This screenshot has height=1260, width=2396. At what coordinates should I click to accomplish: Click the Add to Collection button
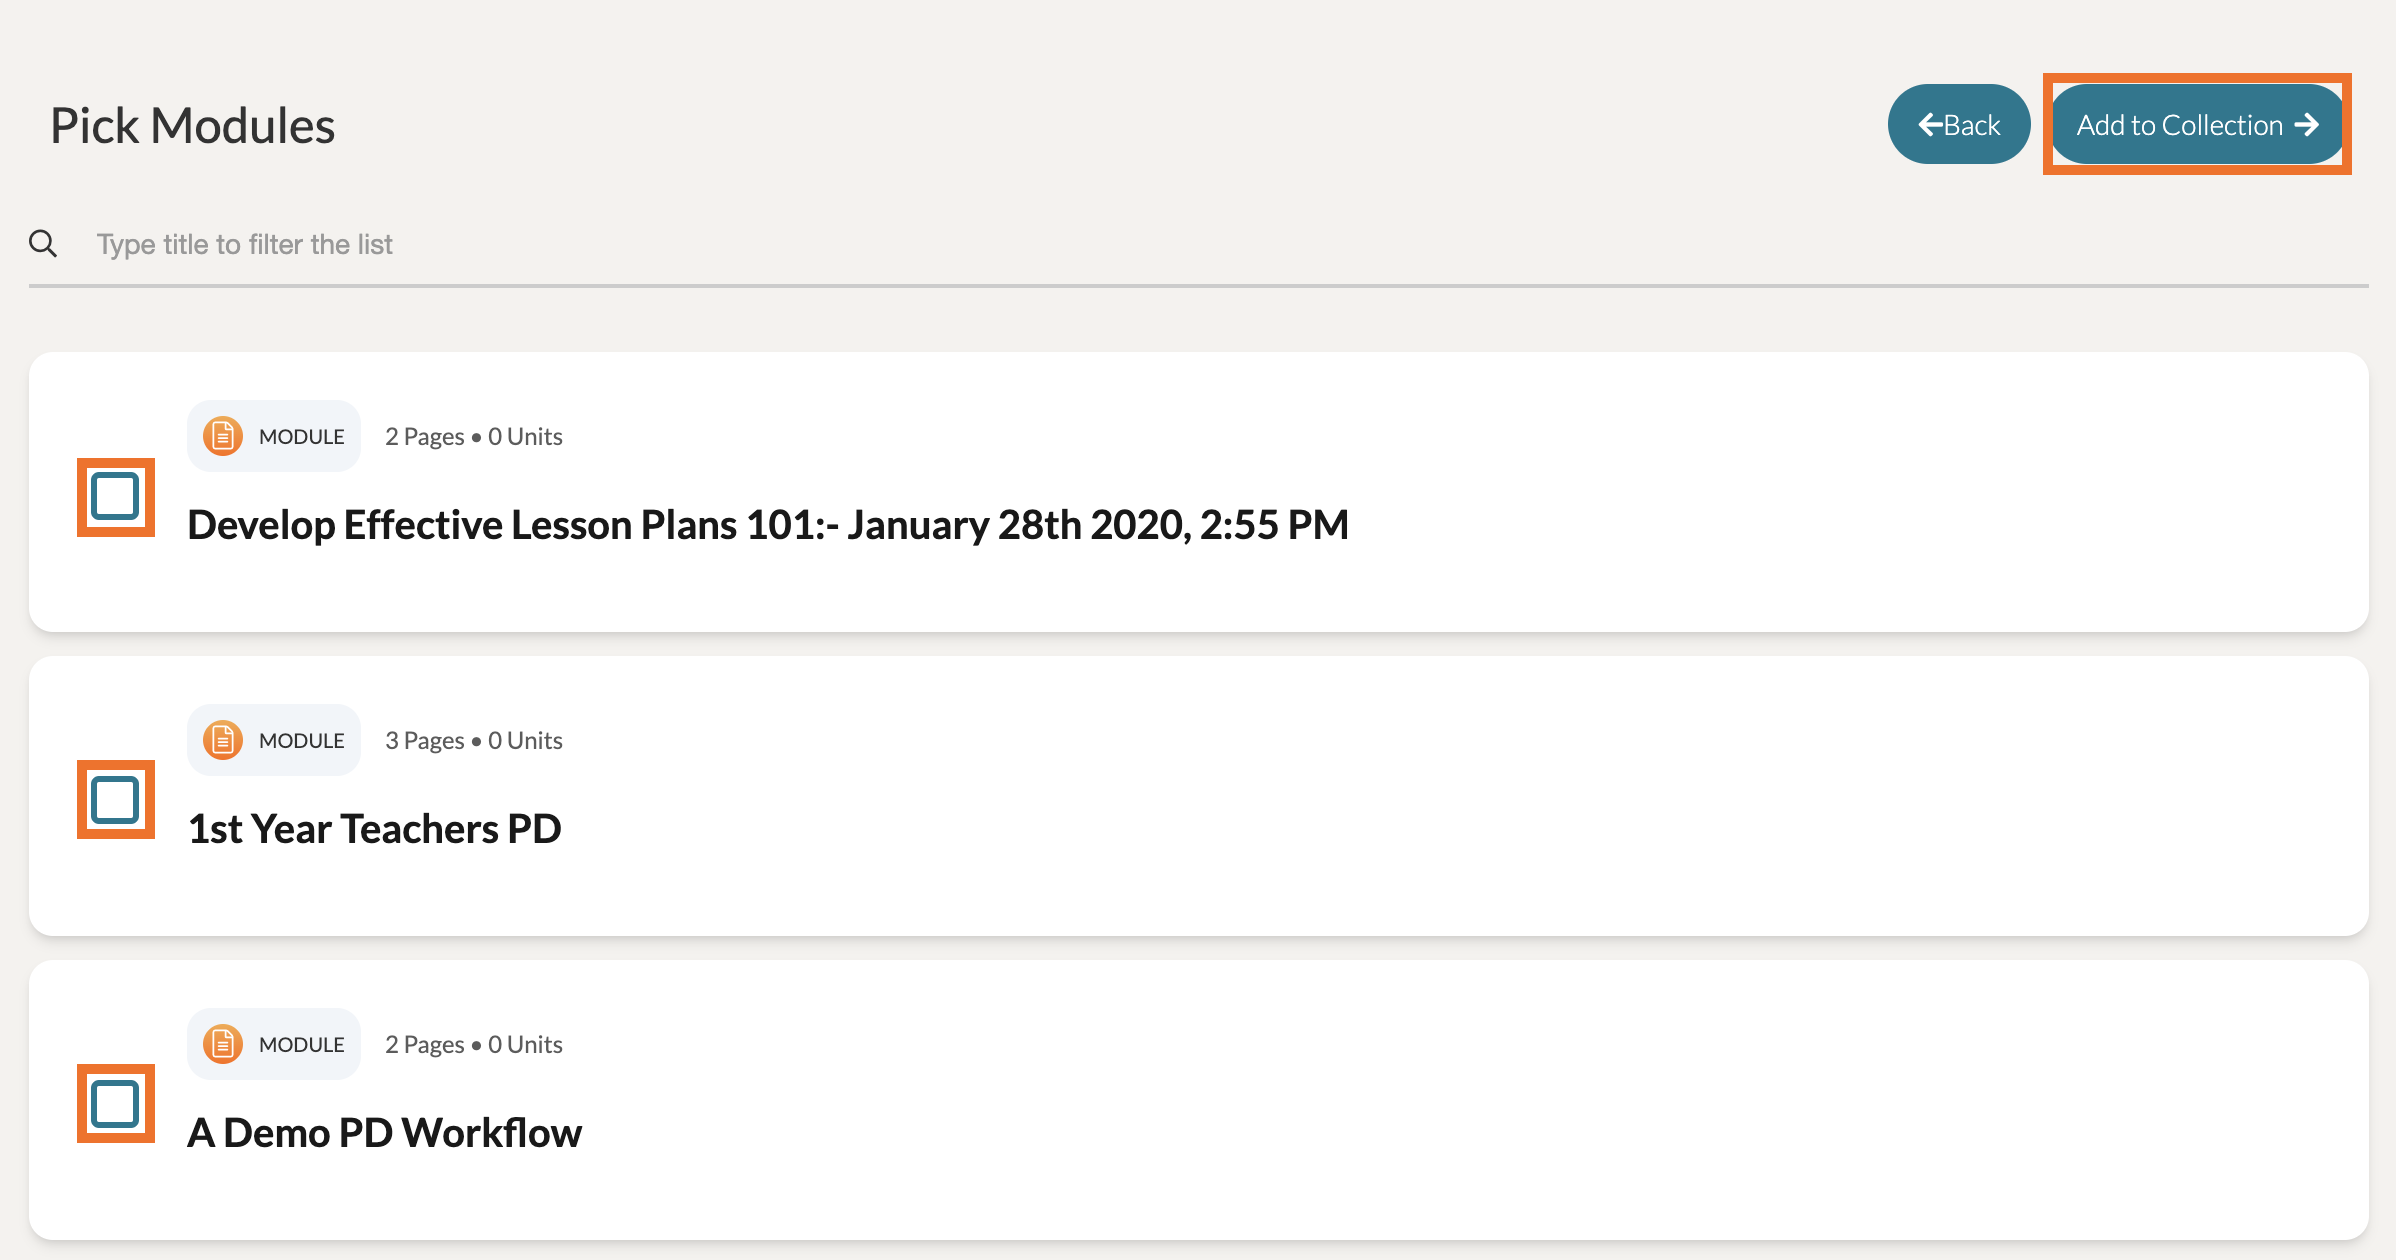pos(2197,124)
